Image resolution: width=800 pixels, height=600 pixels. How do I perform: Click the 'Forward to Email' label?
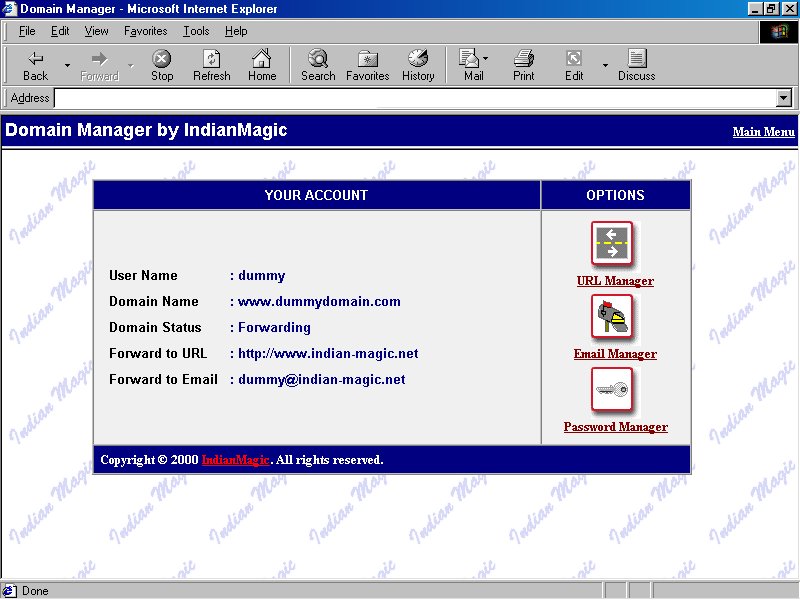163,380
